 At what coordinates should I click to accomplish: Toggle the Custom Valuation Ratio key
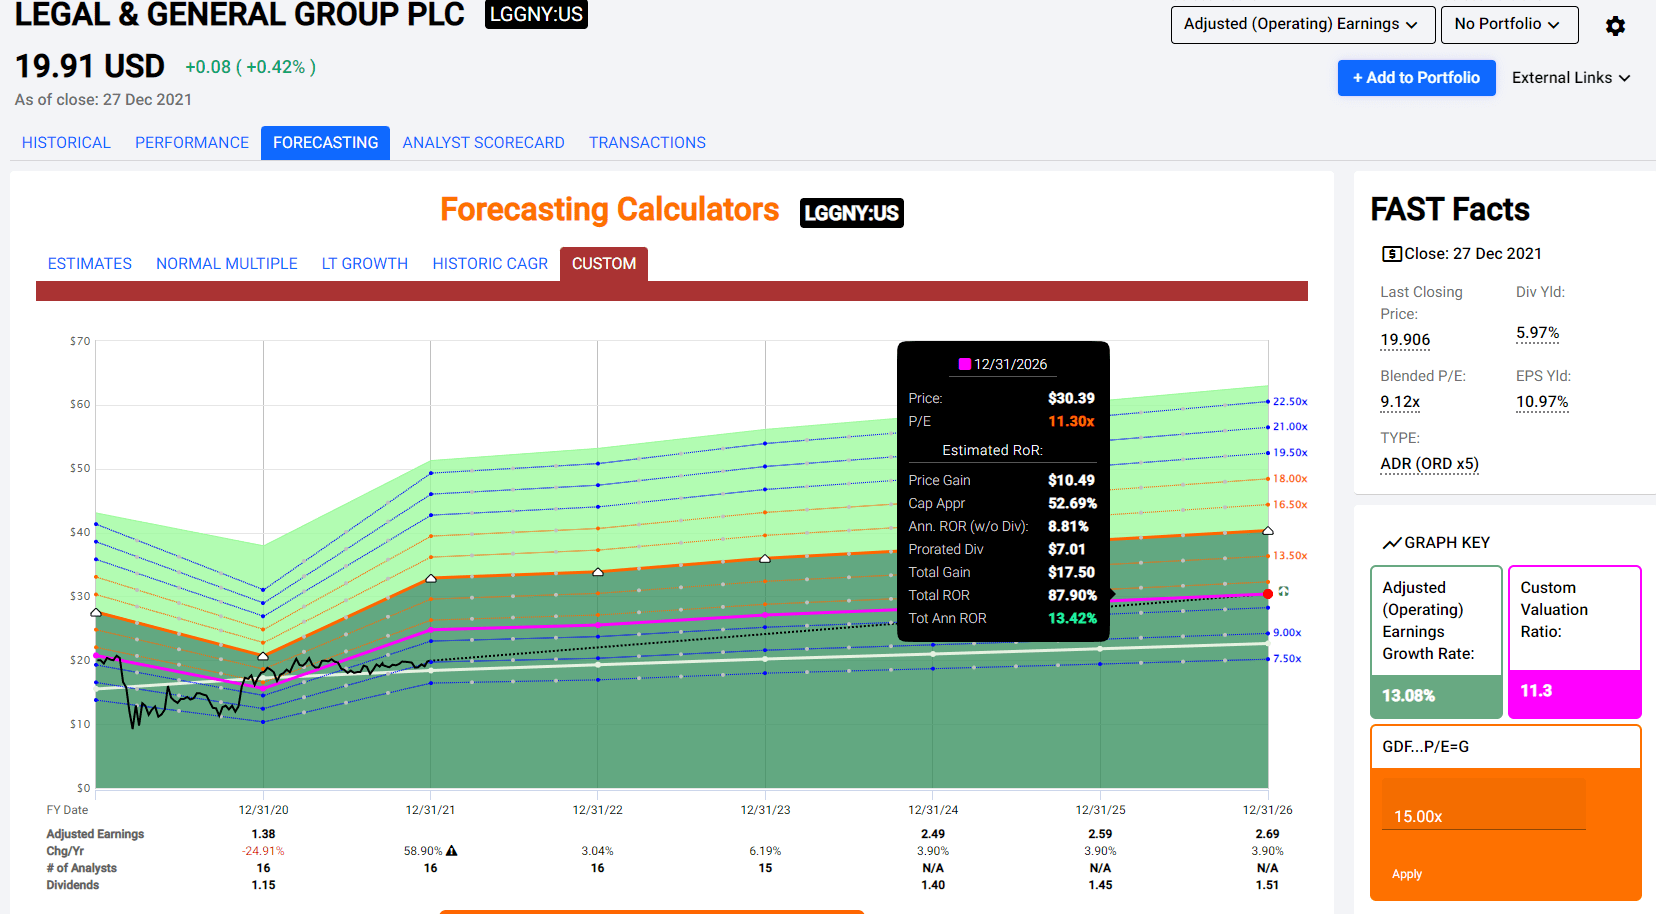click(x=1575, y=642)
